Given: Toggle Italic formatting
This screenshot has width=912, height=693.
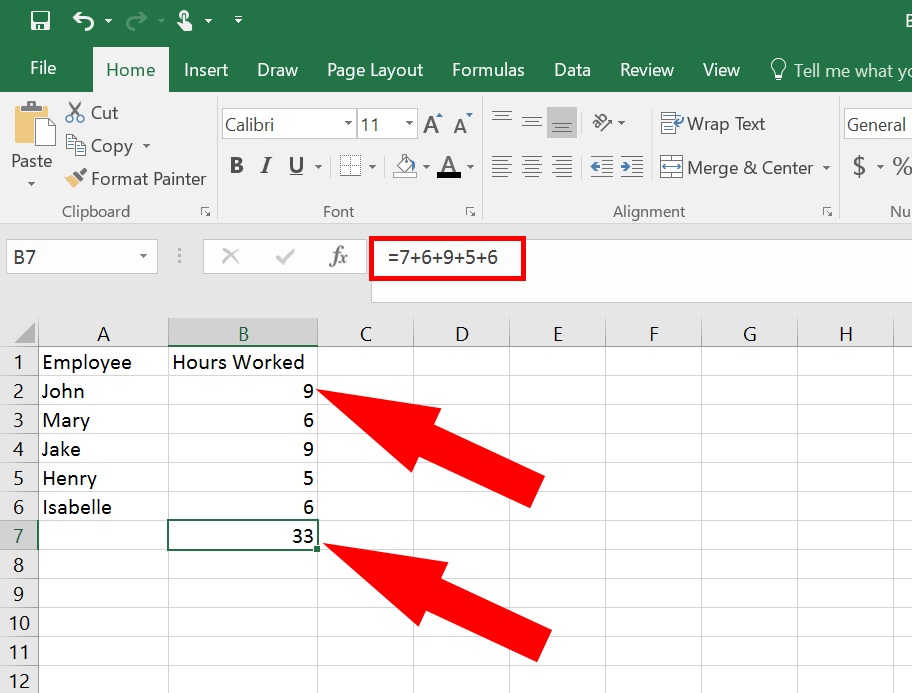Looking at the screenshot, I should pyautogui.click(x=266, y=167).
